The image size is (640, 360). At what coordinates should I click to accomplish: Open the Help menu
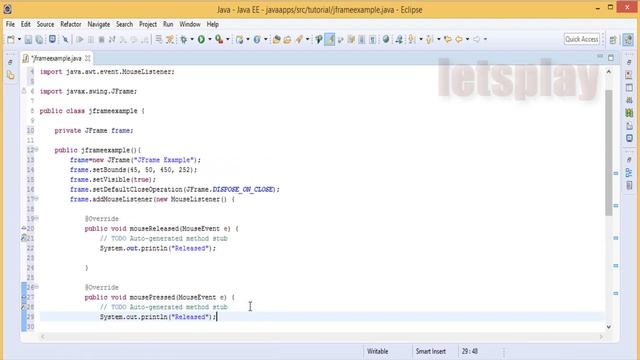[213, 24]
